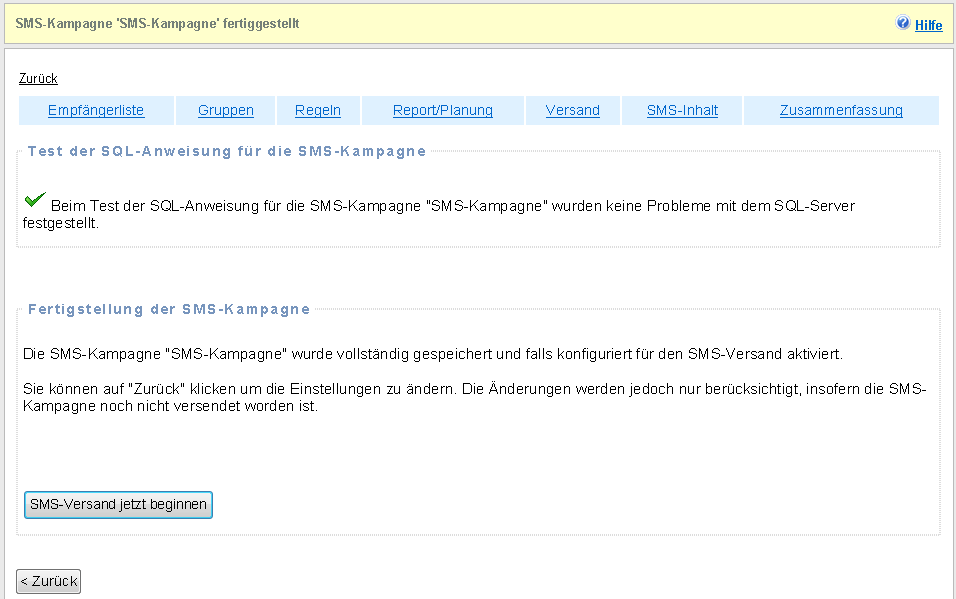956x599 pixels.
Task: Switch to the SMS-Inhalt tab
Action: tap(682, 110)
